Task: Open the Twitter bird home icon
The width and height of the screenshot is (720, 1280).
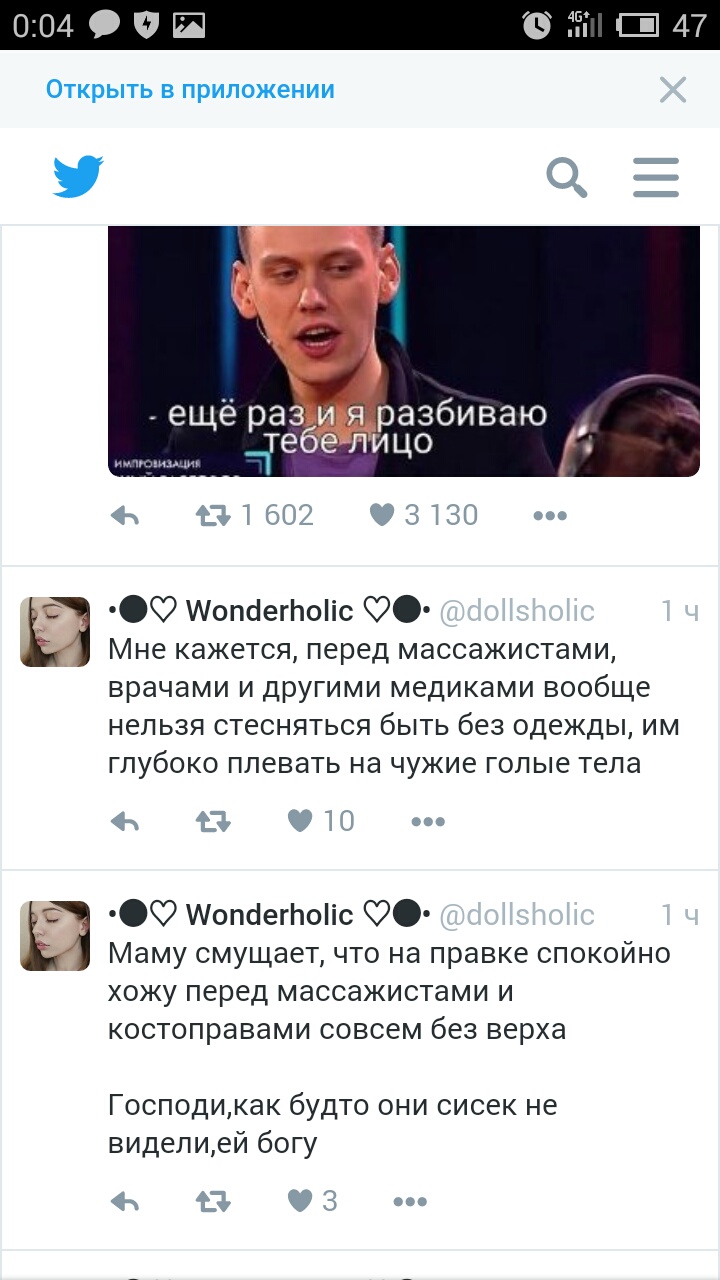Action: pyautogui.click(x=78, y=177)
